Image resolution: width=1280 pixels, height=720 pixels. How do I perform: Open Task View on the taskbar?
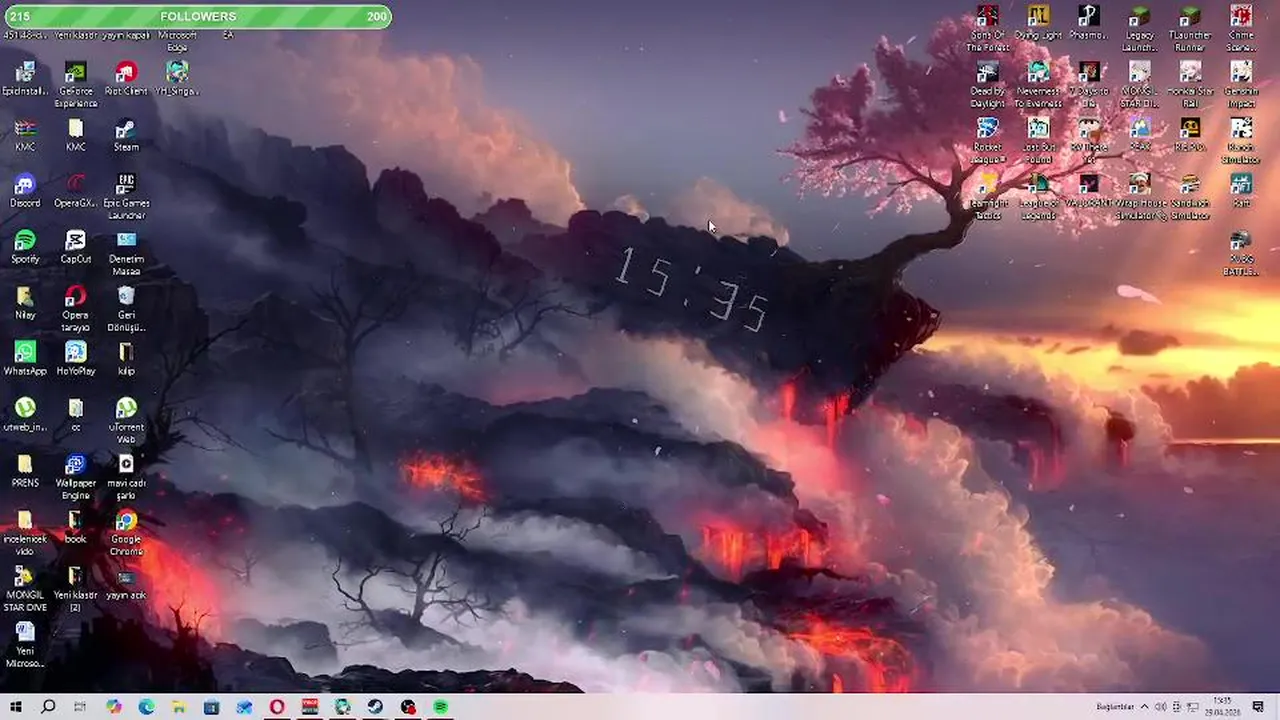(80, 707)
